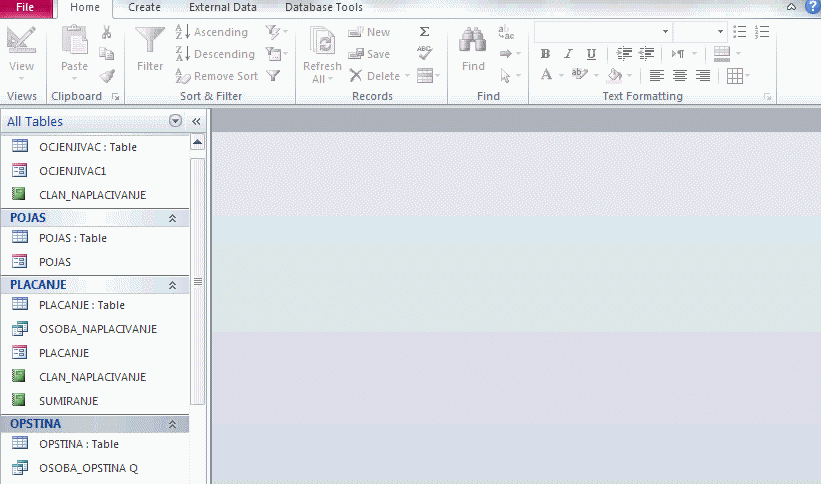The height and width of the screenshot is (484, 821).
Task: Click the Cut scissors icon
Action: pyautogui.click(x=107, y=32)
